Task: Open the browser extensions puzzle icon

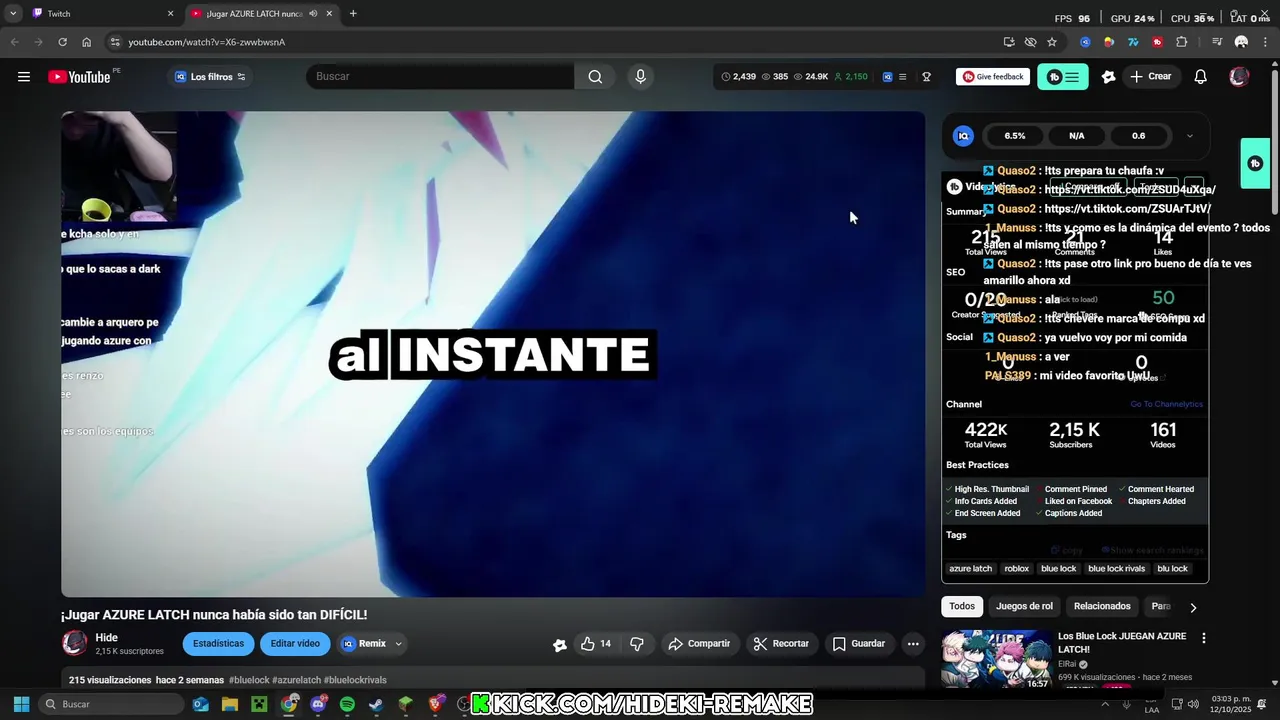Action: [1182, 42]
